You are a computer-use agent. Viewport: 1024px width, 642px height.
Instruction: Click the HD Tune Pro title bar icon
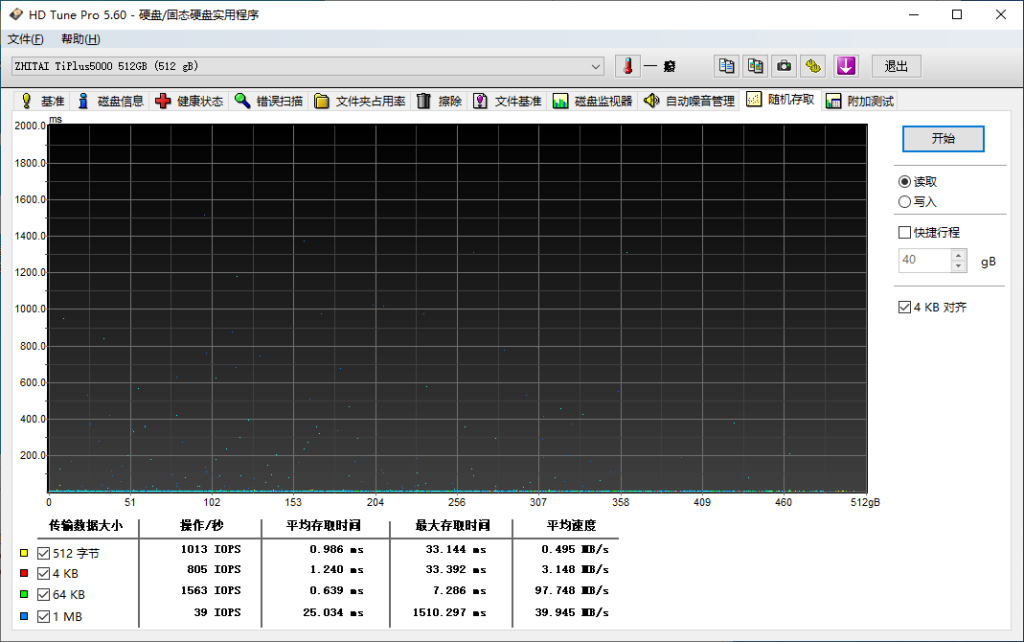coord(16,14)
